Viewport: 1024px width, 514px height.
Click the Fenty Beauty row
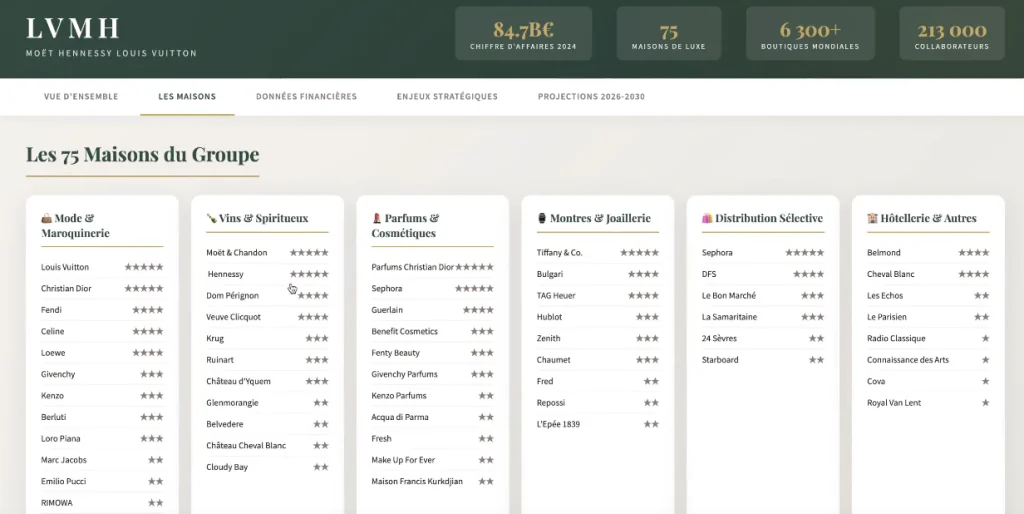[x=432, y=353]
